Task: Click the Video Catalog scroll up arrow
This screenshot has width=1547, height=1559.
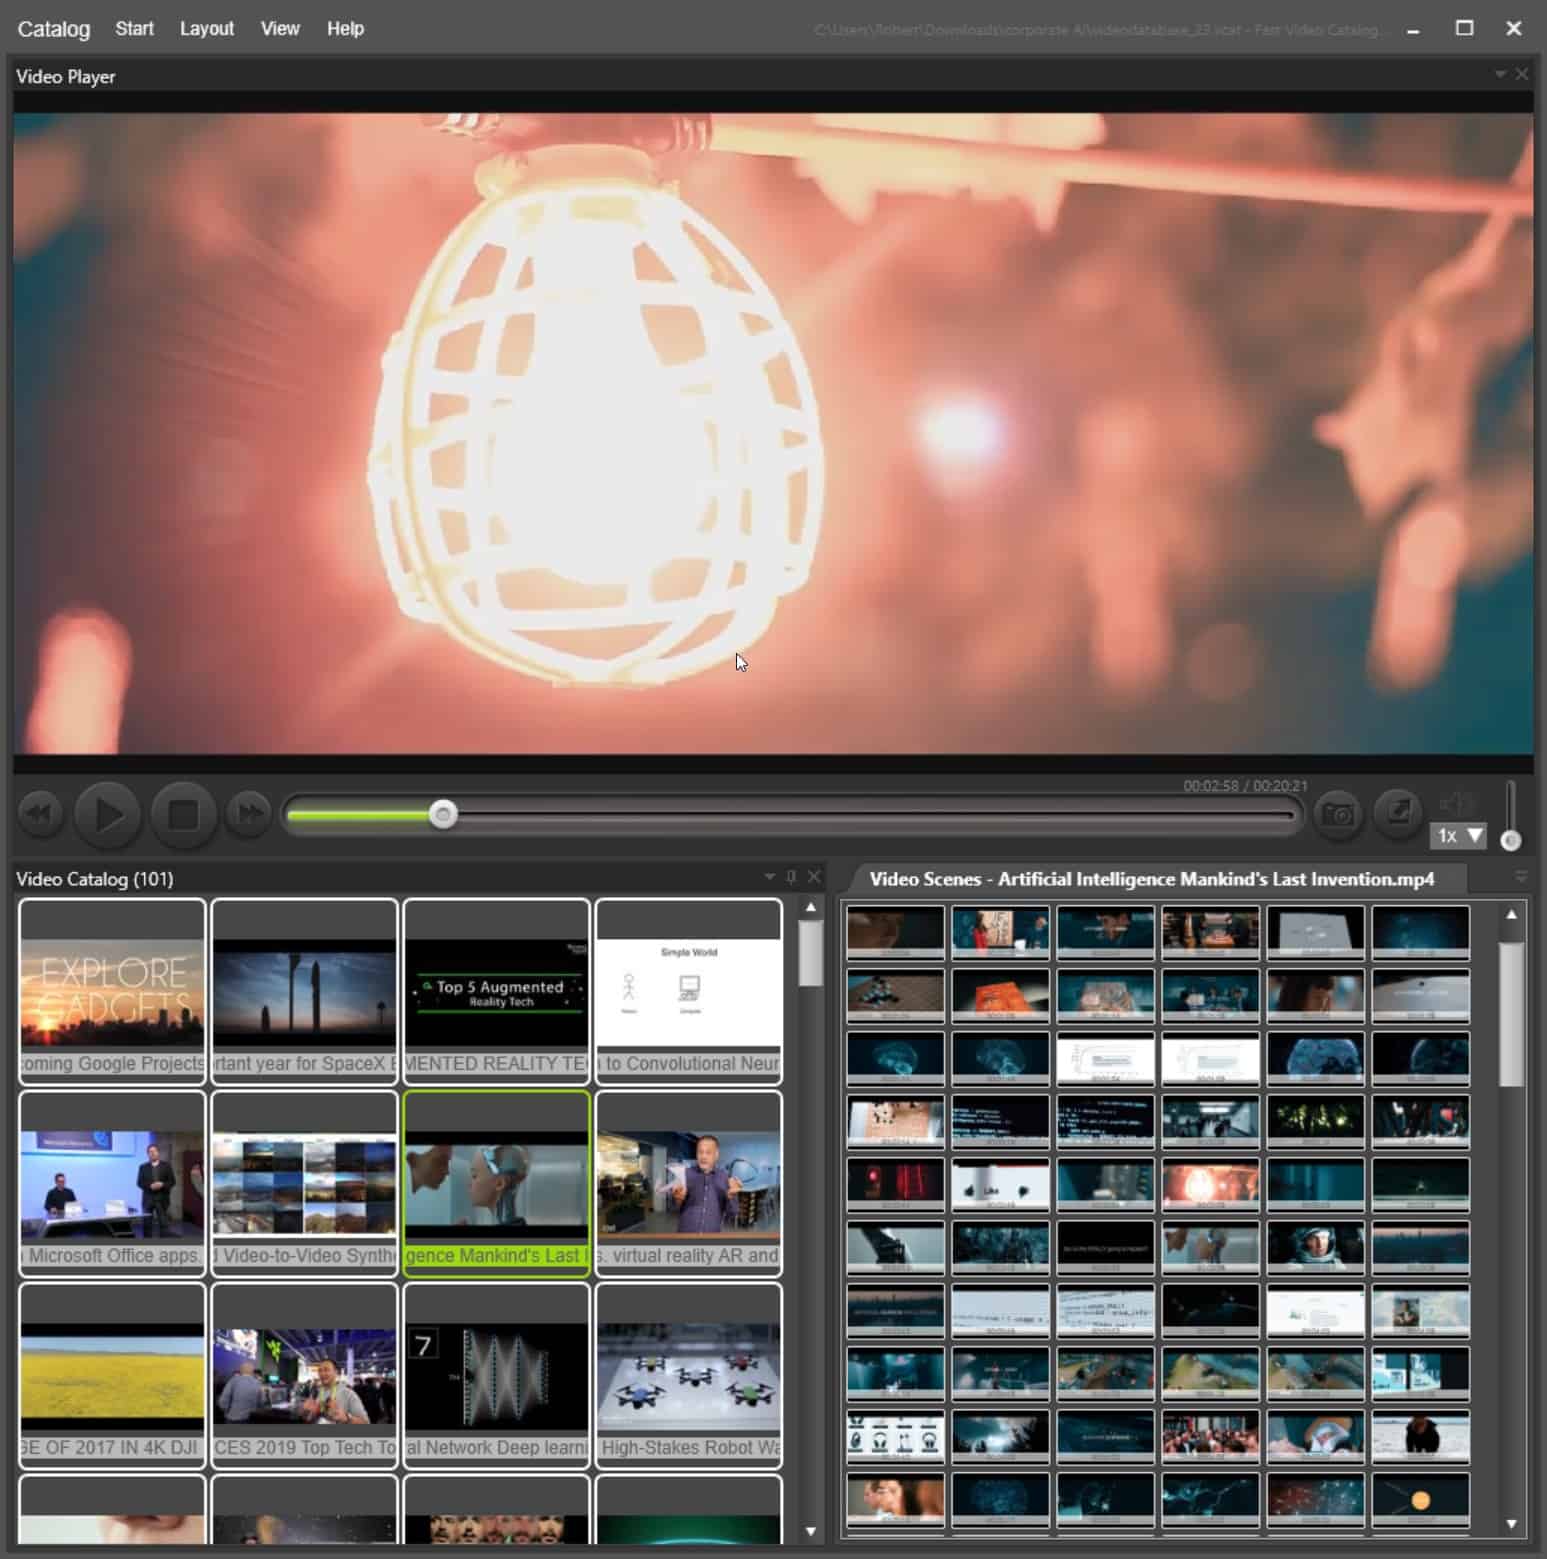Action: click(811, 907)
